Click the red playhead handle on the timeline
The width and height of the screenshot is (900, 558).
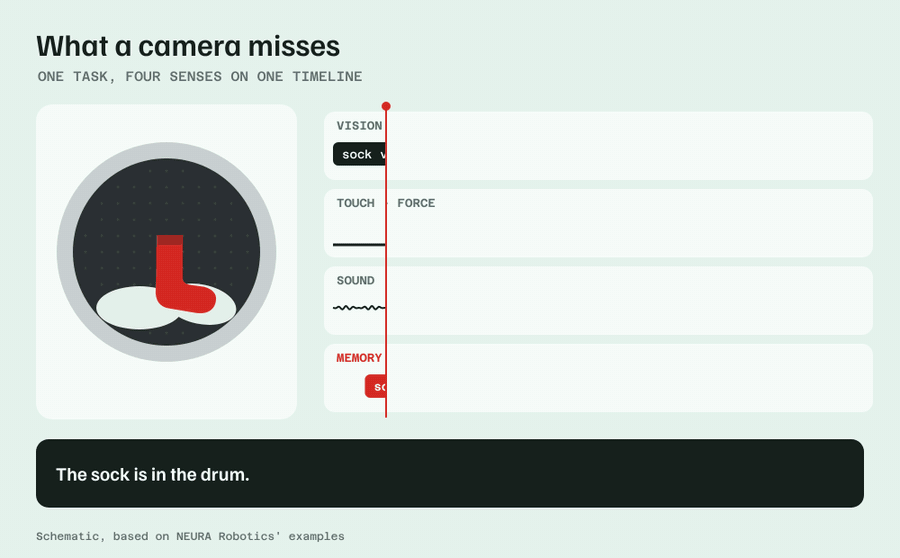coord(386,106)
